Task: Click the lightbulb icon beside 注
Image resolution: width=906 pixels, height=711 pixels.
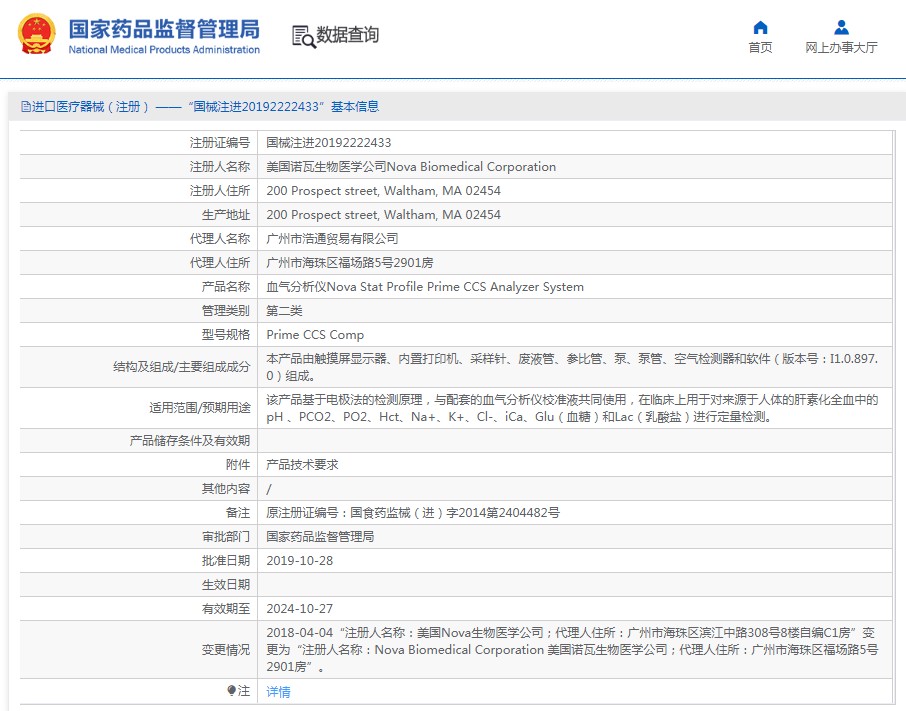Action: coord(231,690)
